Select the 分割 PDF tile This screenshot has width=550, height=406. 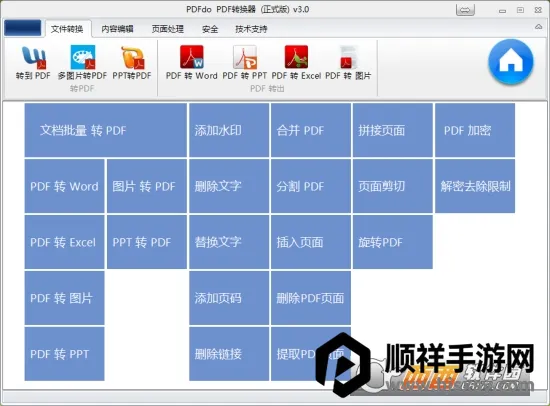(x=311, y=186)
